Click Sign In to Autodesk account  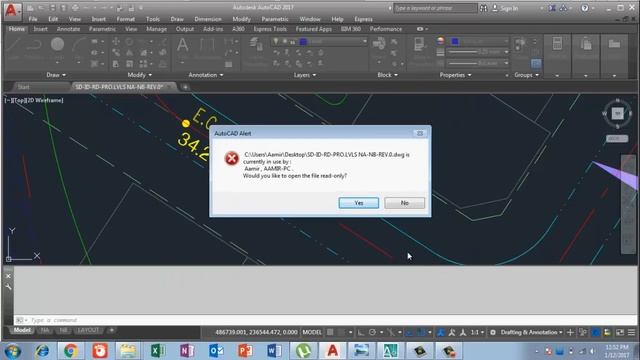tap(505, 8)
